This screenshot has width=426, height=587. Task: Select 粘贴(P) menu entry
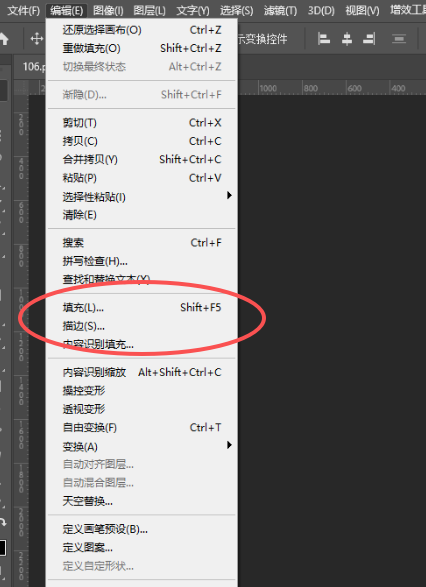tap(142, 178)
